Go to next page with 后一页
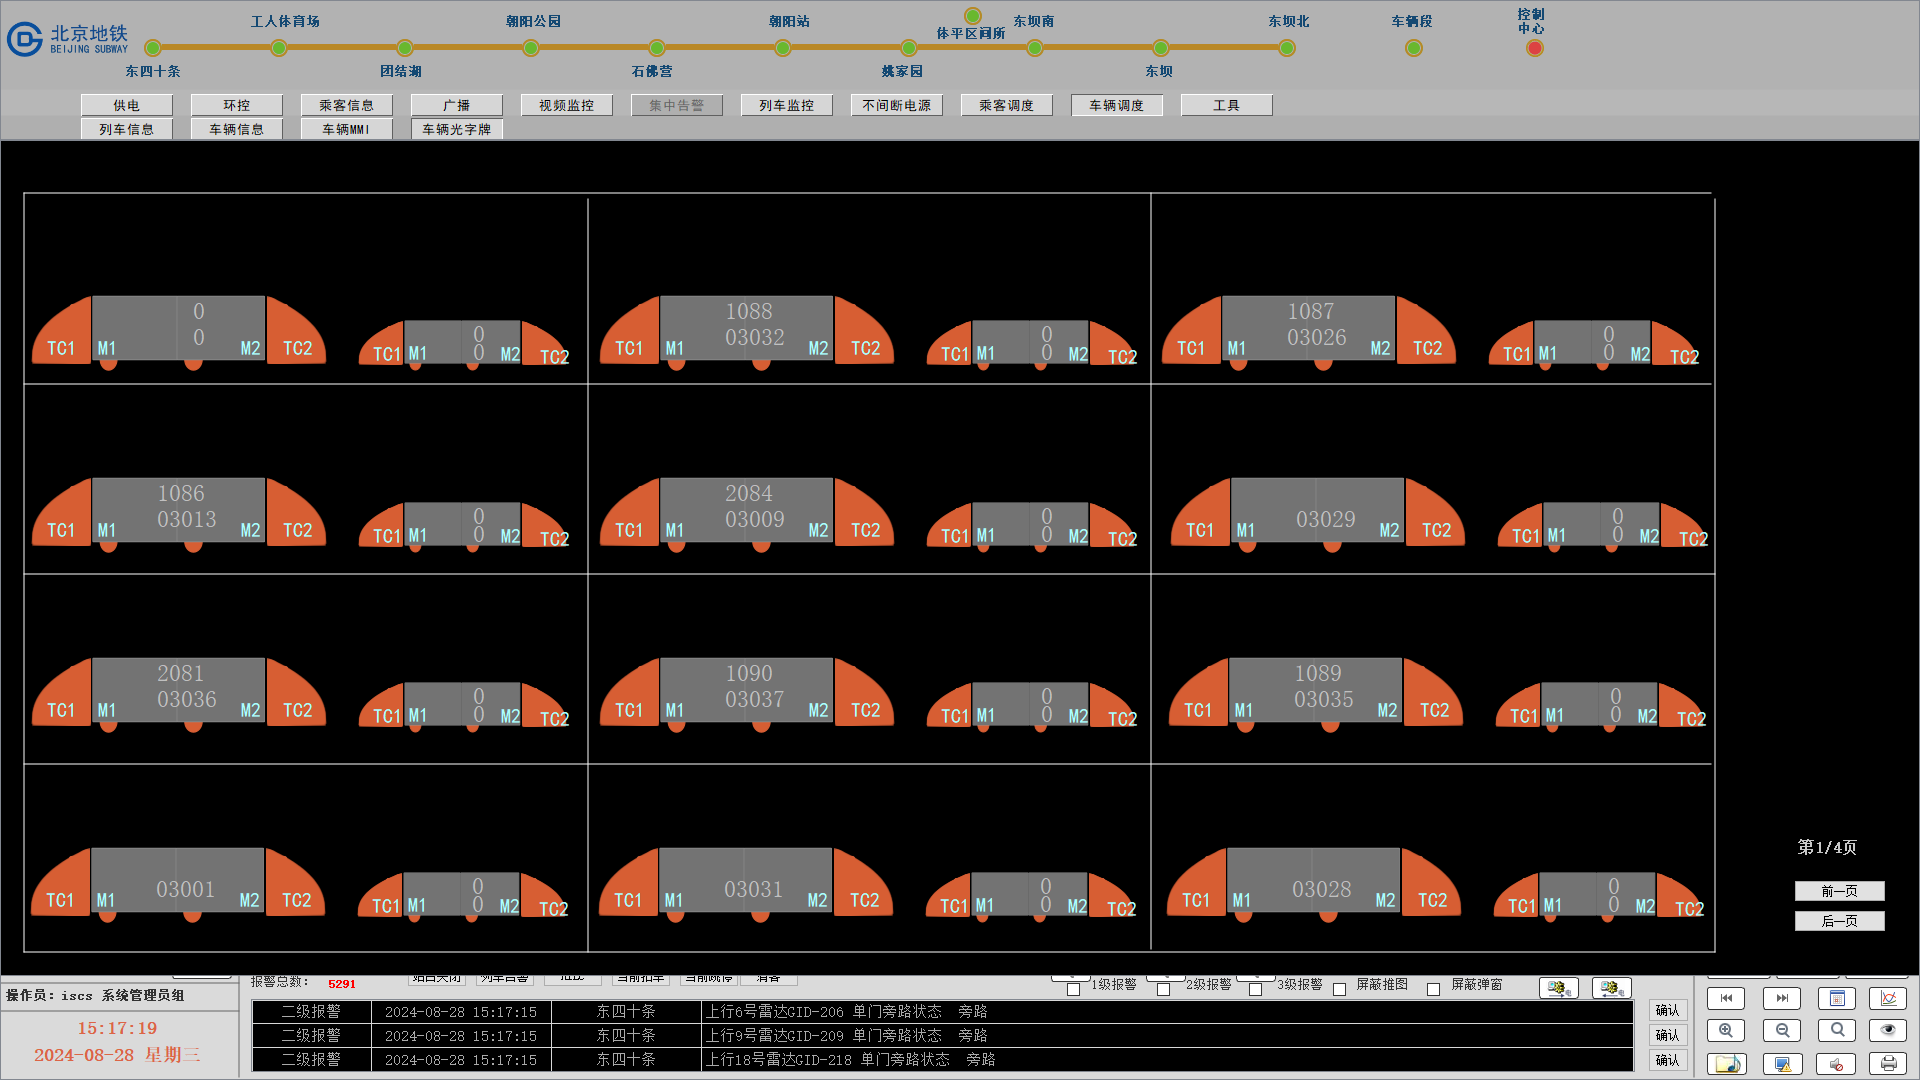Image resolution: width=1920 pixels, height=1080 pixels. tap(1839, 921)
